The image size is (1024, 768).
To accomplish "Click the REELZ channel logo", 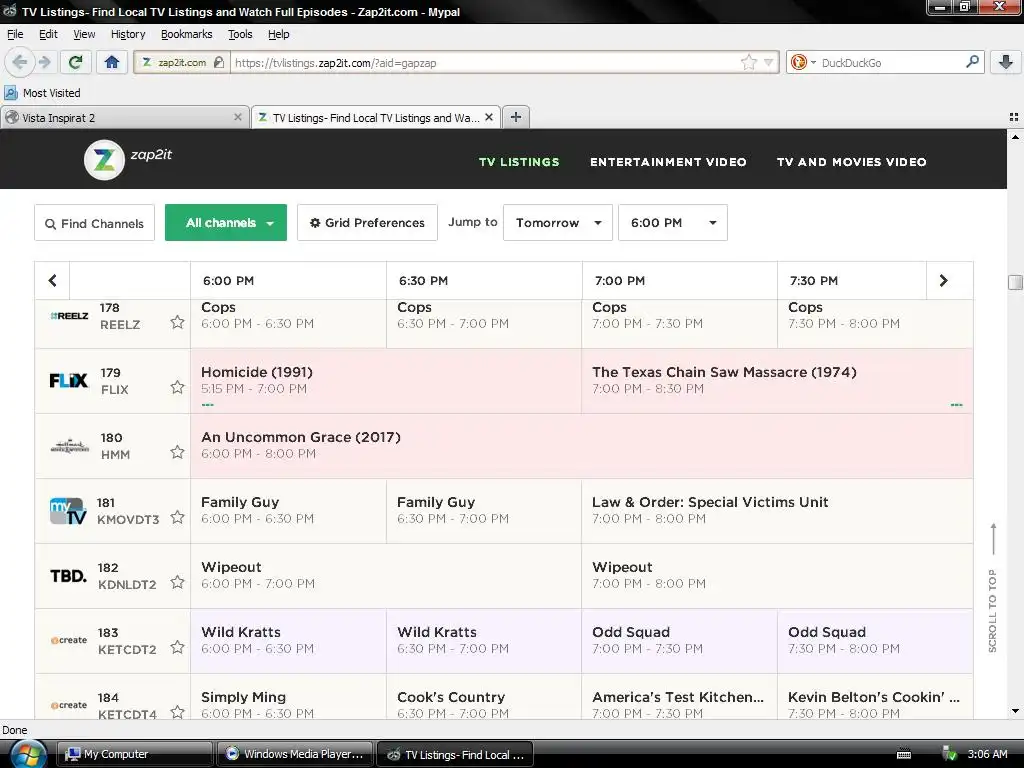I will click(69, 316).
